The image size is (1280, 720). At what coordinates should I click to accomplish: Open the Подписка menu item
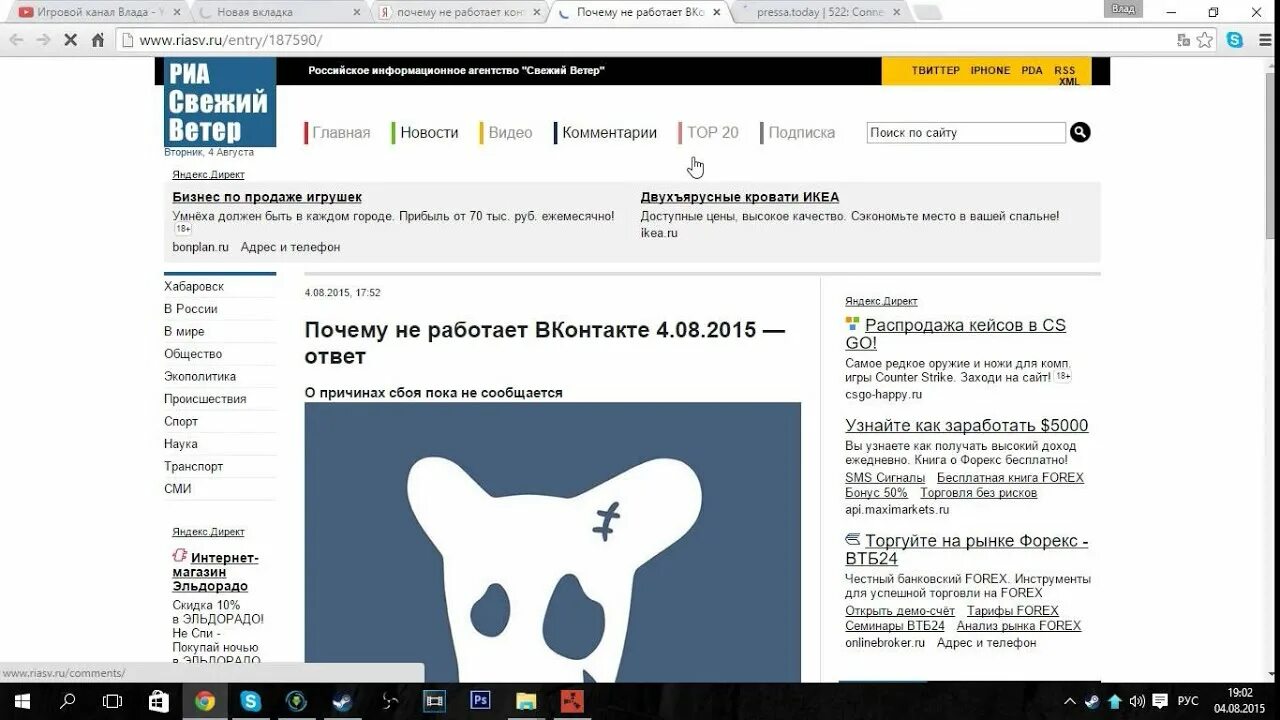(801, 132)
